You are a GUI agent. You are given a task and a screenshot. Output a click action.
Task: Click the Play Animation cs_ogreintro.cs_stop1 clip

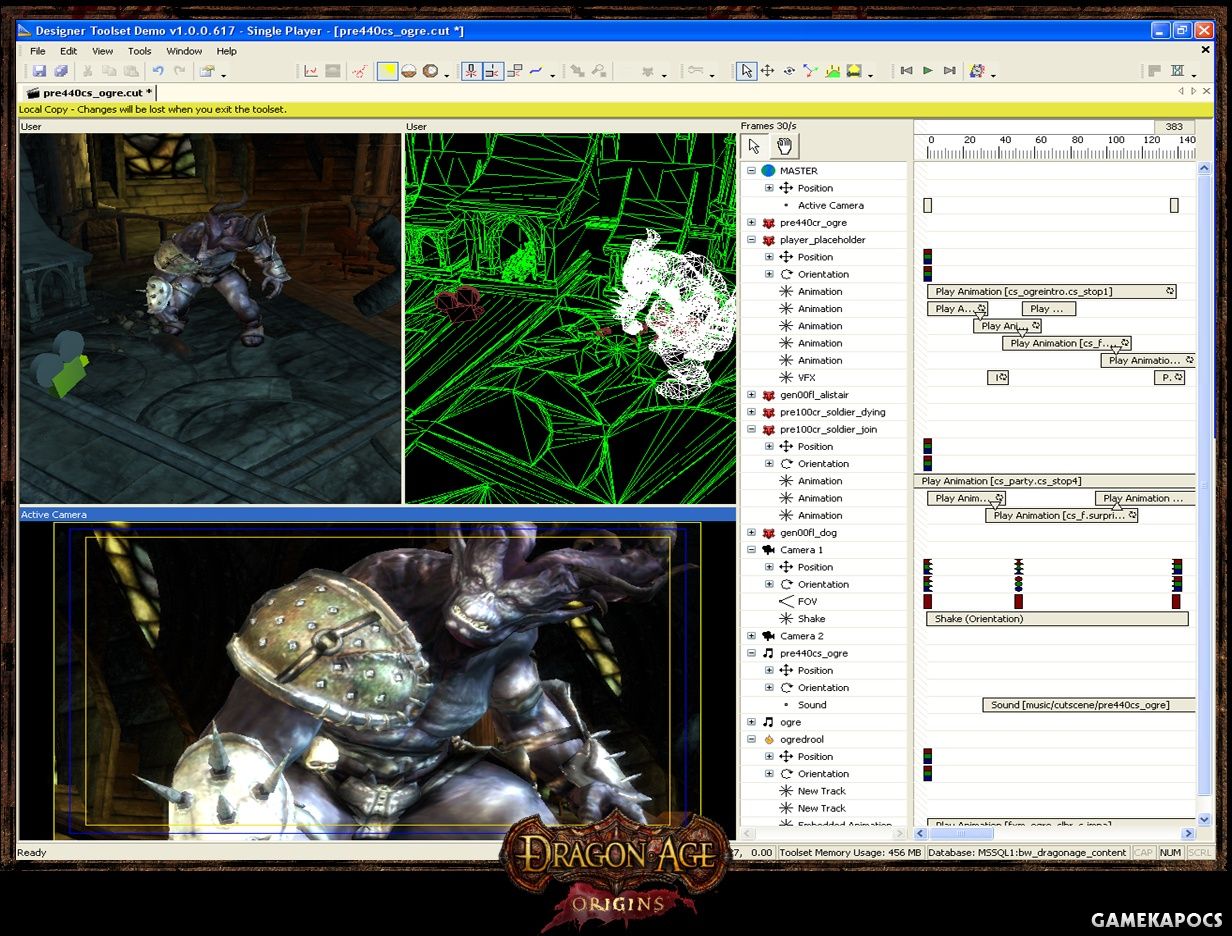pyautogui.click(x=1052, y=292)
